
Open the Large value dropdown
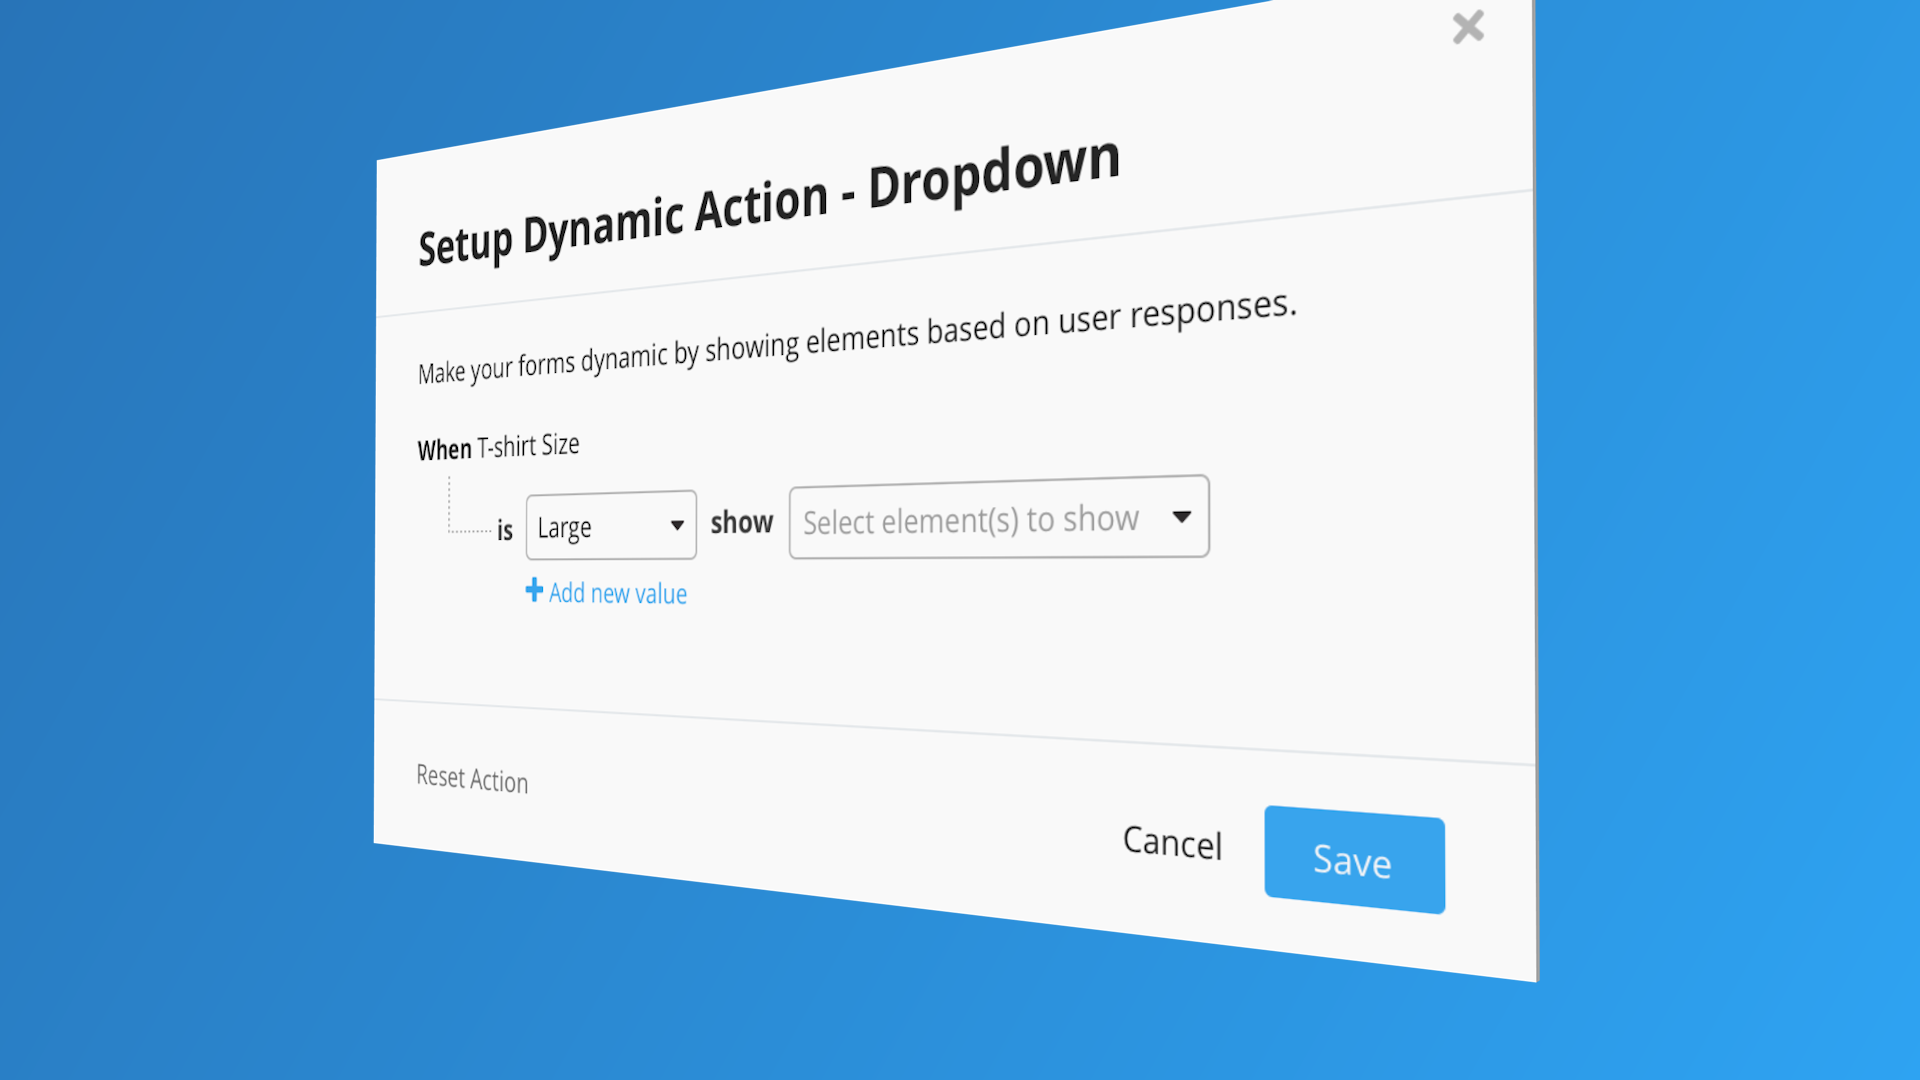611,525
